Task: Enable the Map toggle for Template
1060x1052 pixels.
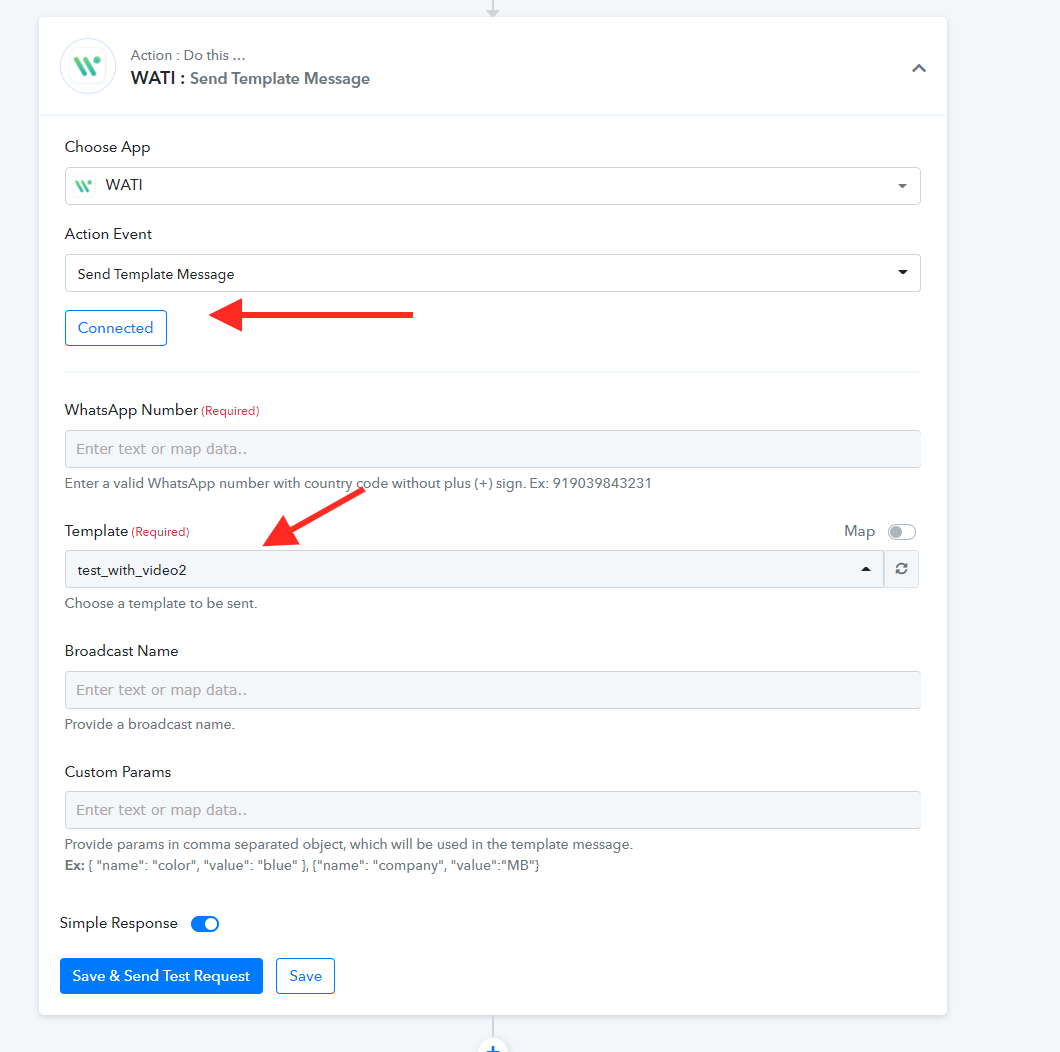Action: coord(901,532)
